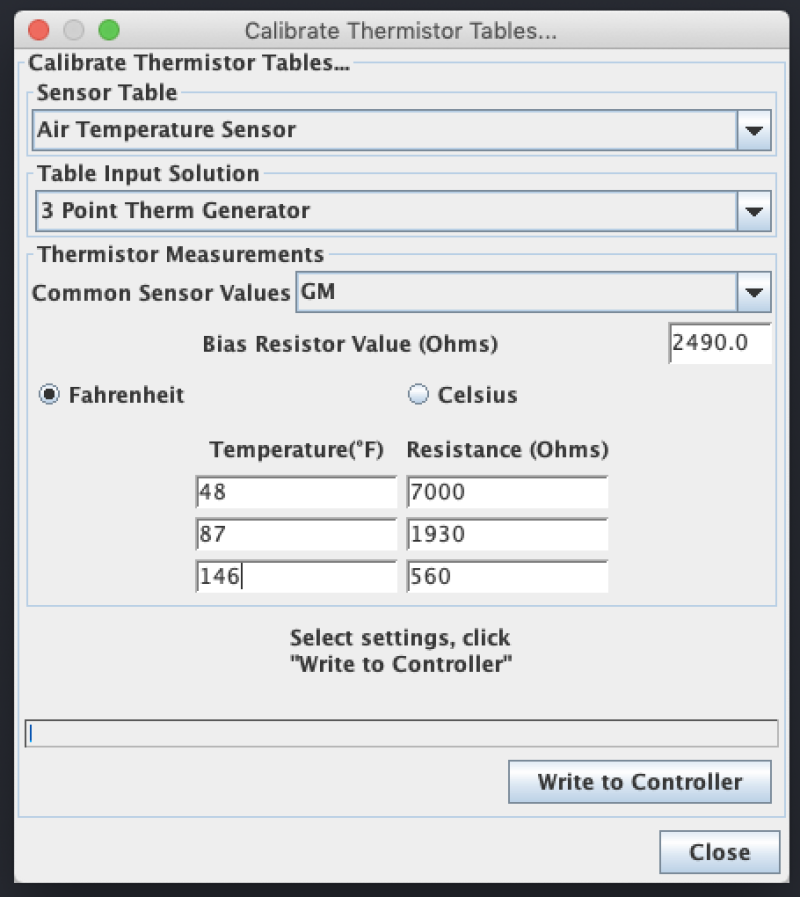Click the Air Temperature Sensor combo box

pyautogui.click(x=385, y=130)
